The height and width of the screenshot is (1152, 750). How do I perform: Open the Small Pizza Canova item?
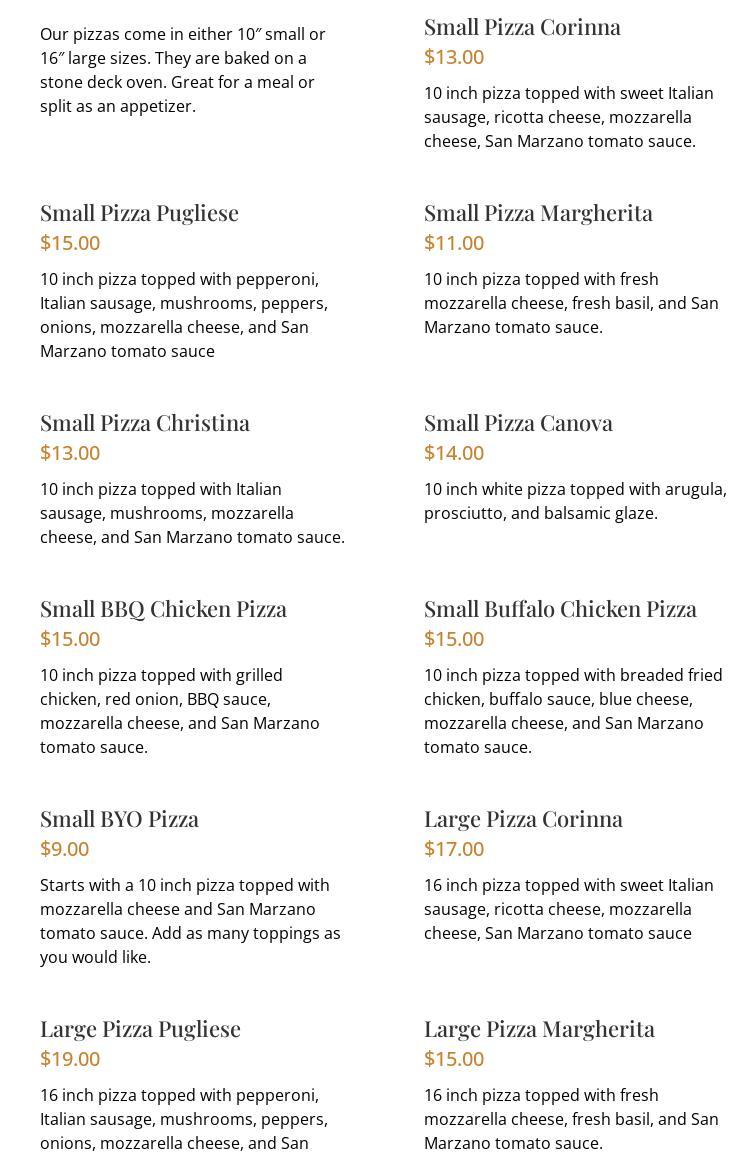[518, 423]
